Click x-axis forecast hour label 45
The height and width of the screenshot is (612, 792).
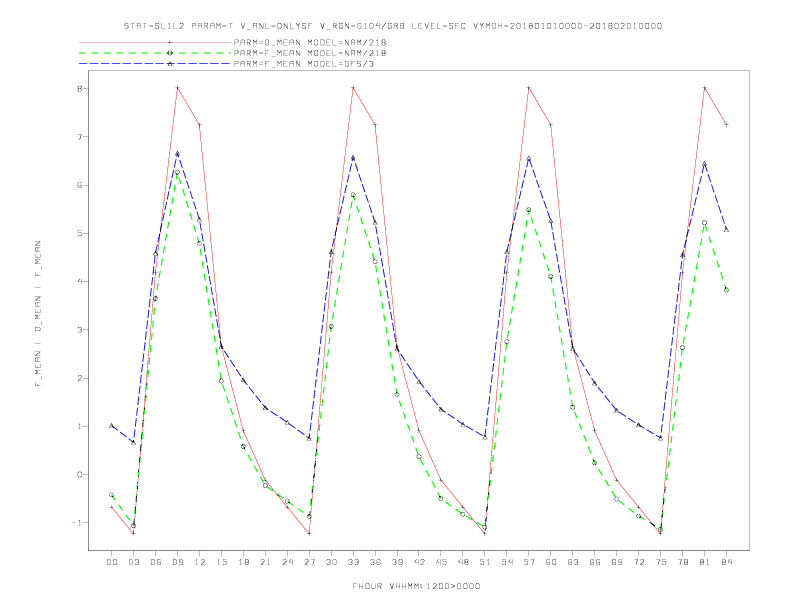click(441, 562)
